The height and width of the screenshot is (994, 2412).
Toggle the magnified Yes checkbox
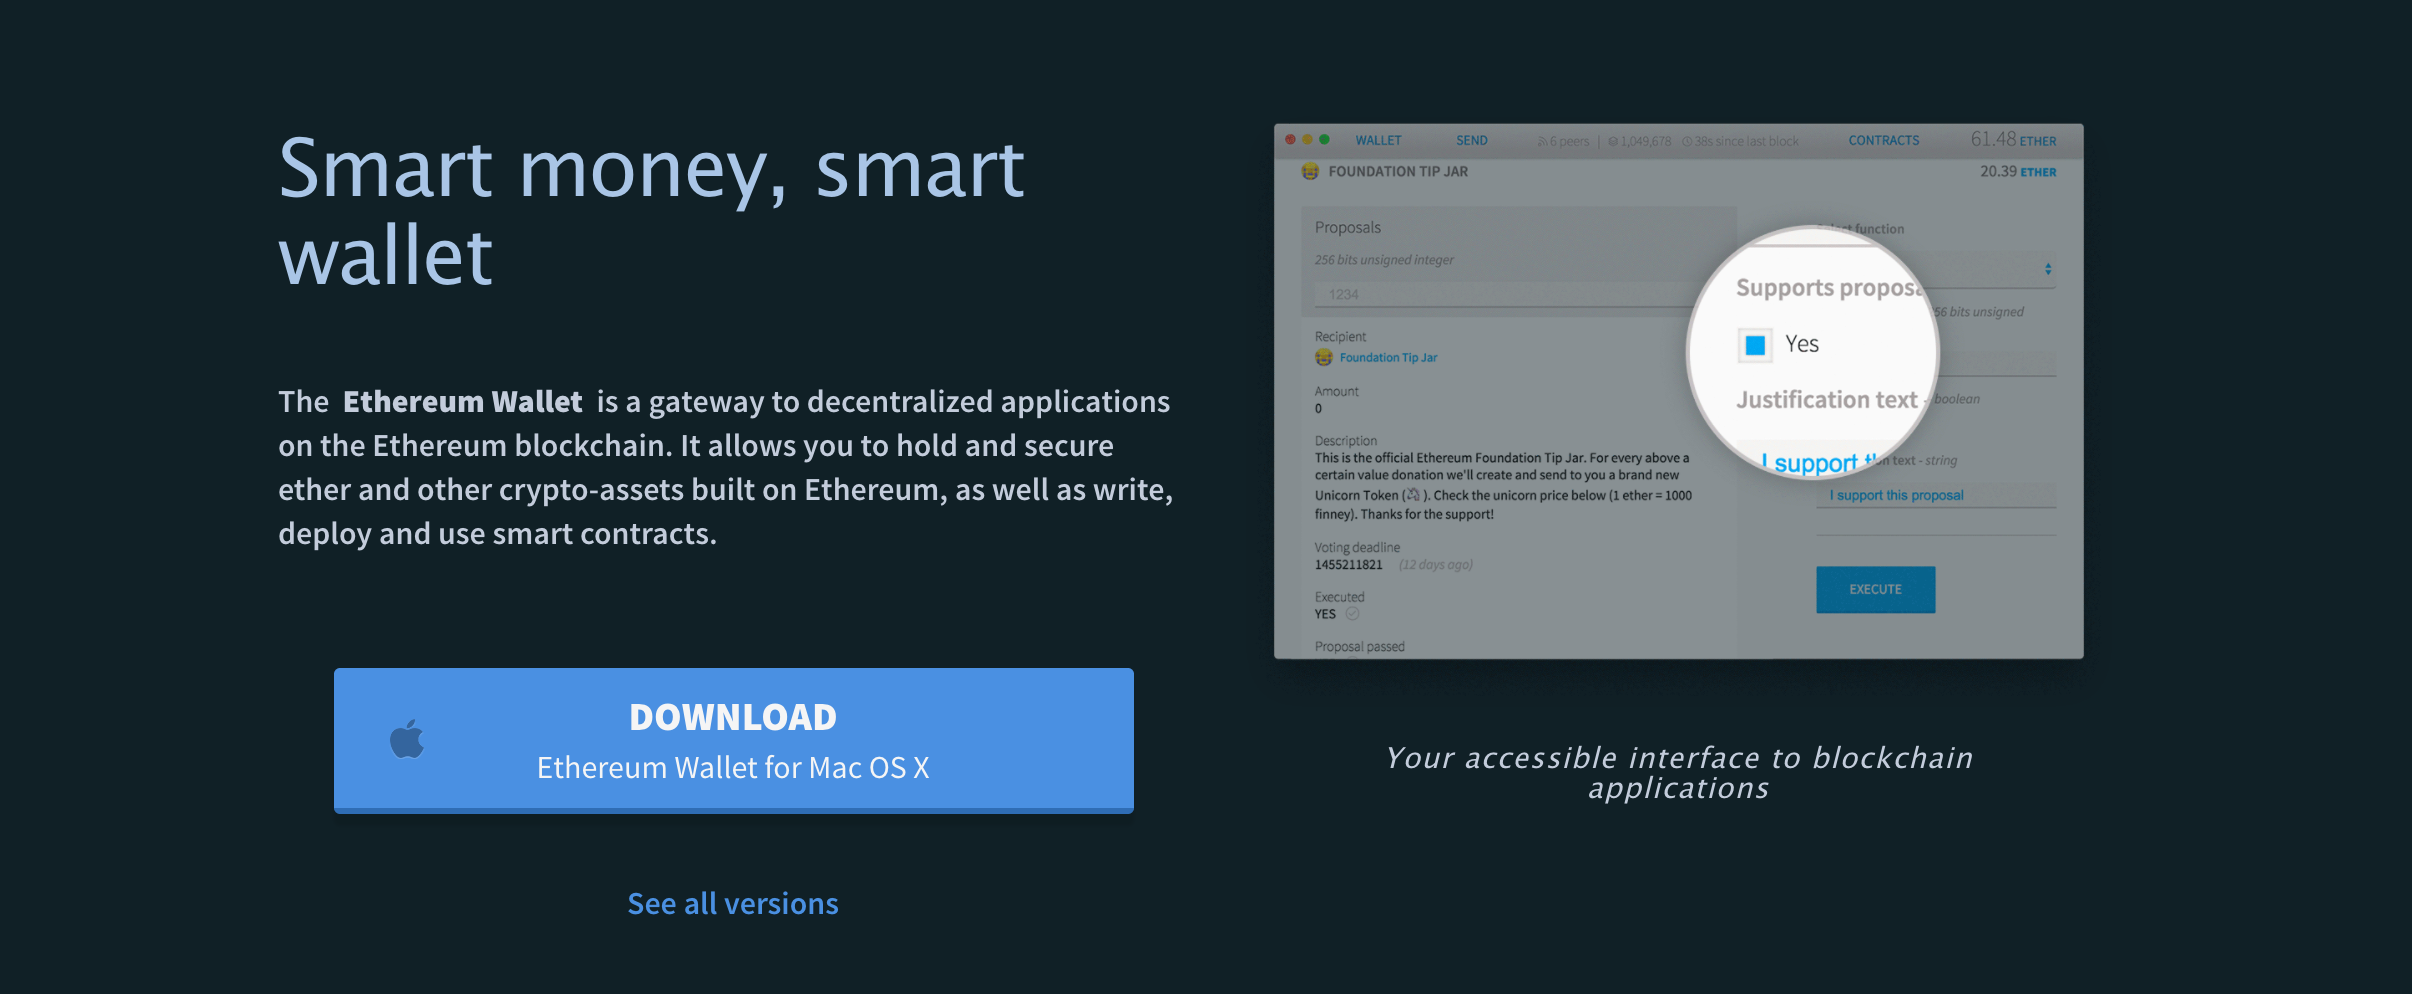(x=1755, y=345)
